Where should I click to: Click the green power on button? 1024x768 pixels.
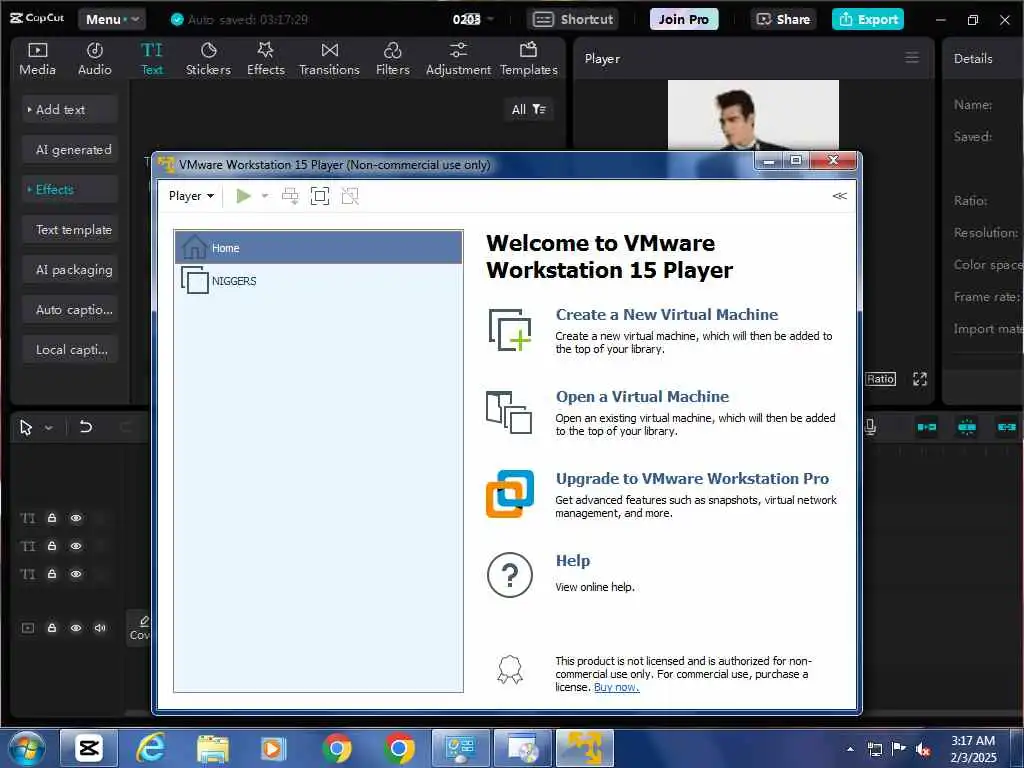(x=244, y=196)
